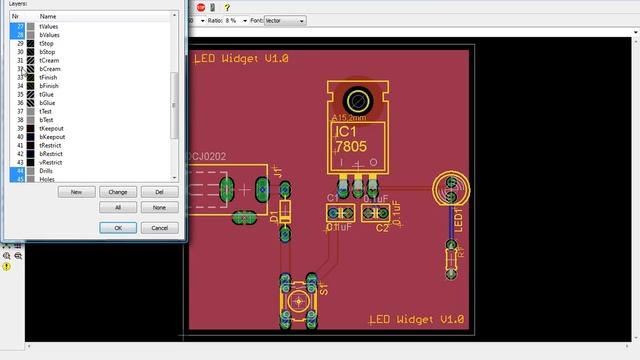
Task: Select the tKeepout layer name
Action: click(x=51, y=129)
